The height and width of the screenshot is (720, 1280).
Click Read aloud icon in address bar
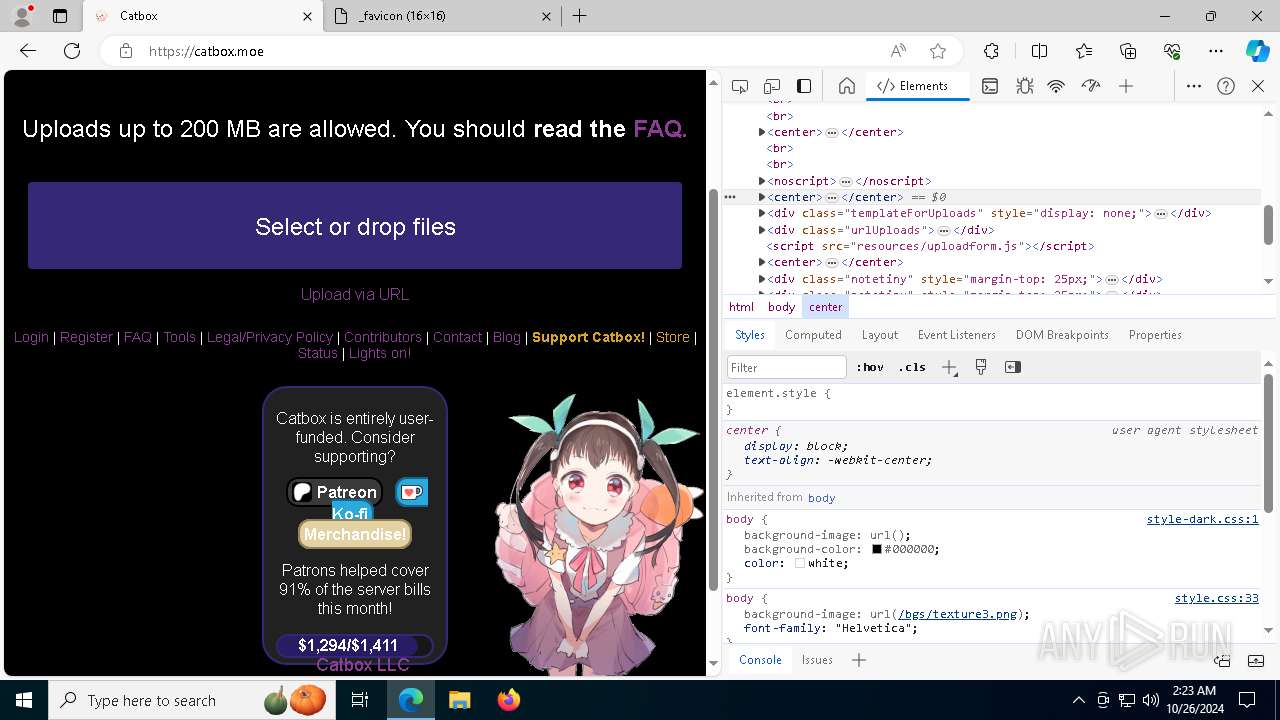[898, 51]
